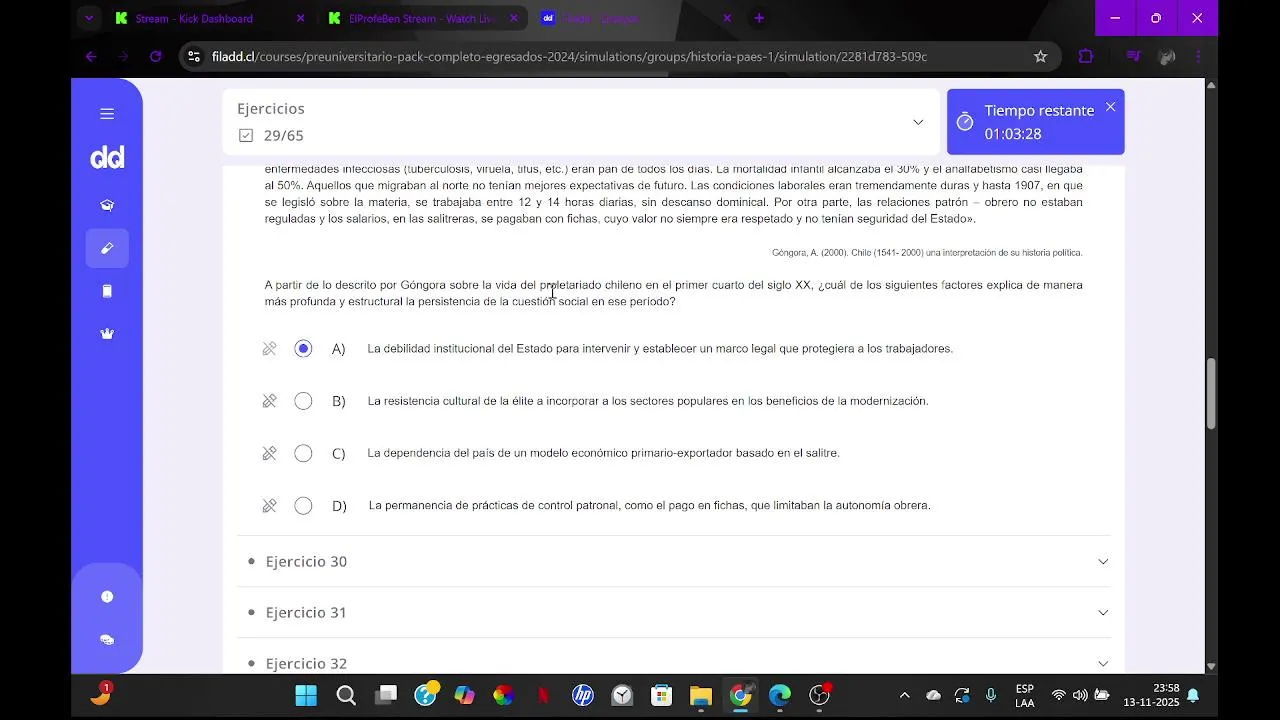Click the Ejercicio 30 title
Screen dimensions: 1280x720
pos(306,562)
